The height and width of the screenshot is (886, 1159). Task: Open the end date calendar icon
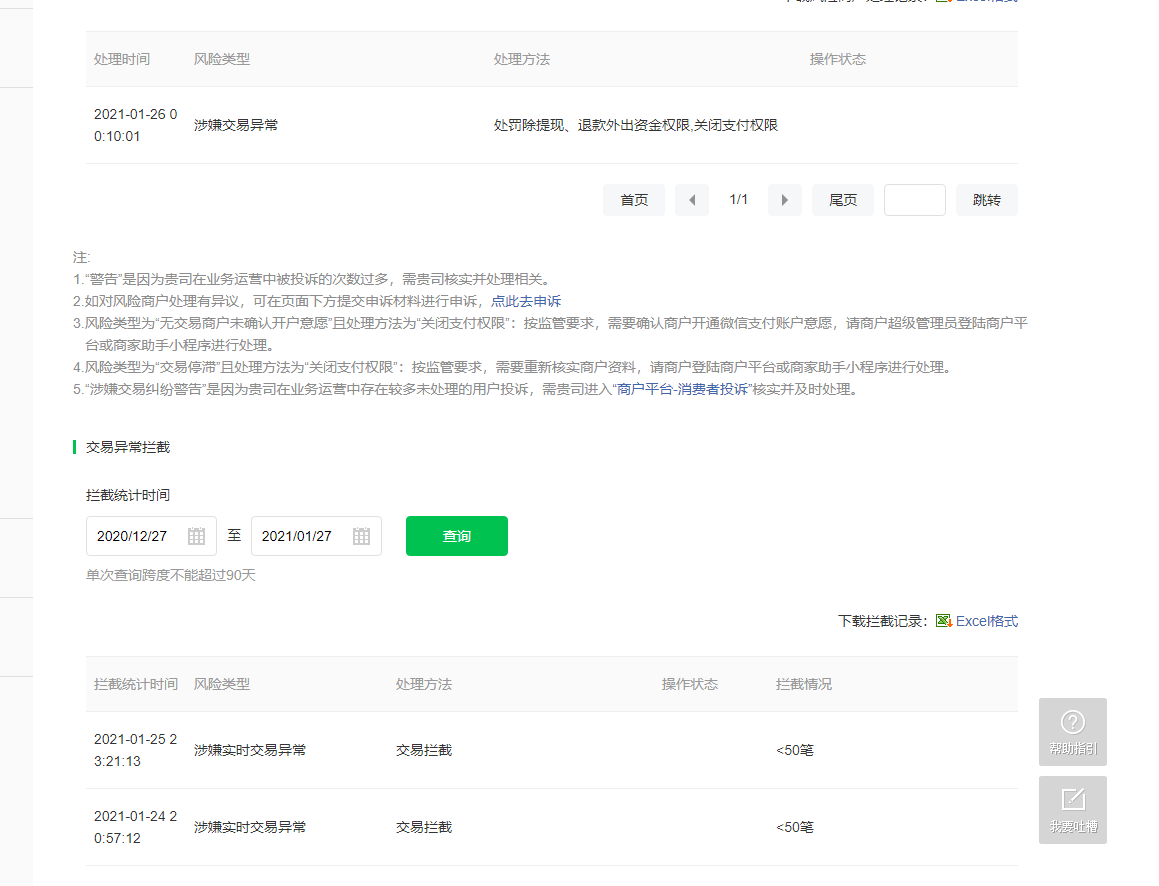point(361,536)
